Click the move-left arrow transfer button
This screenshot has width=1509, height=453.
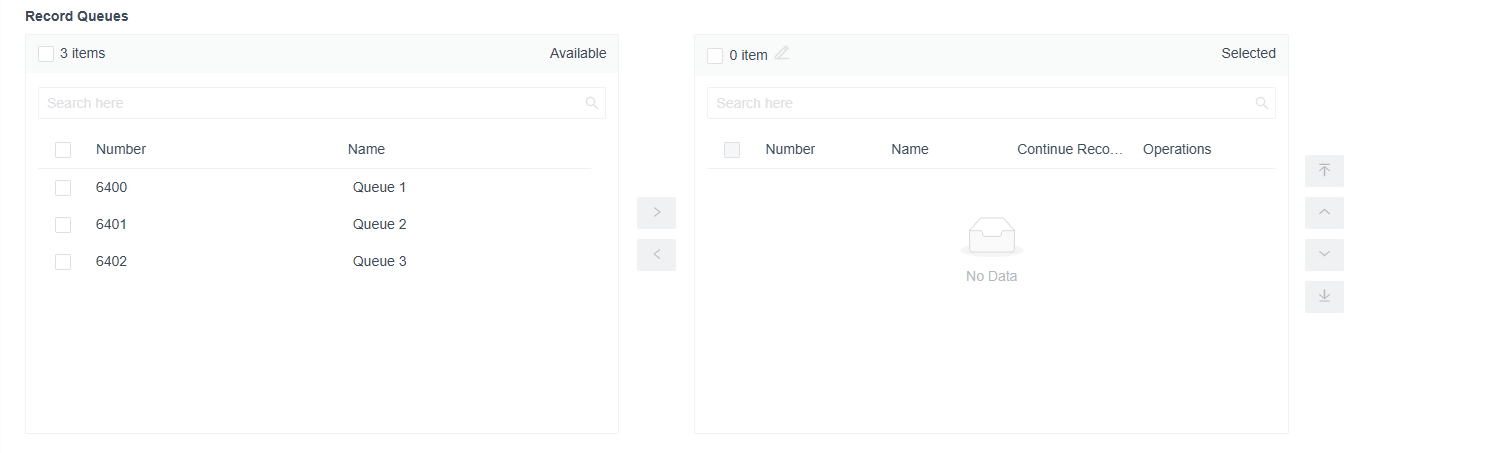pos(656,254)
